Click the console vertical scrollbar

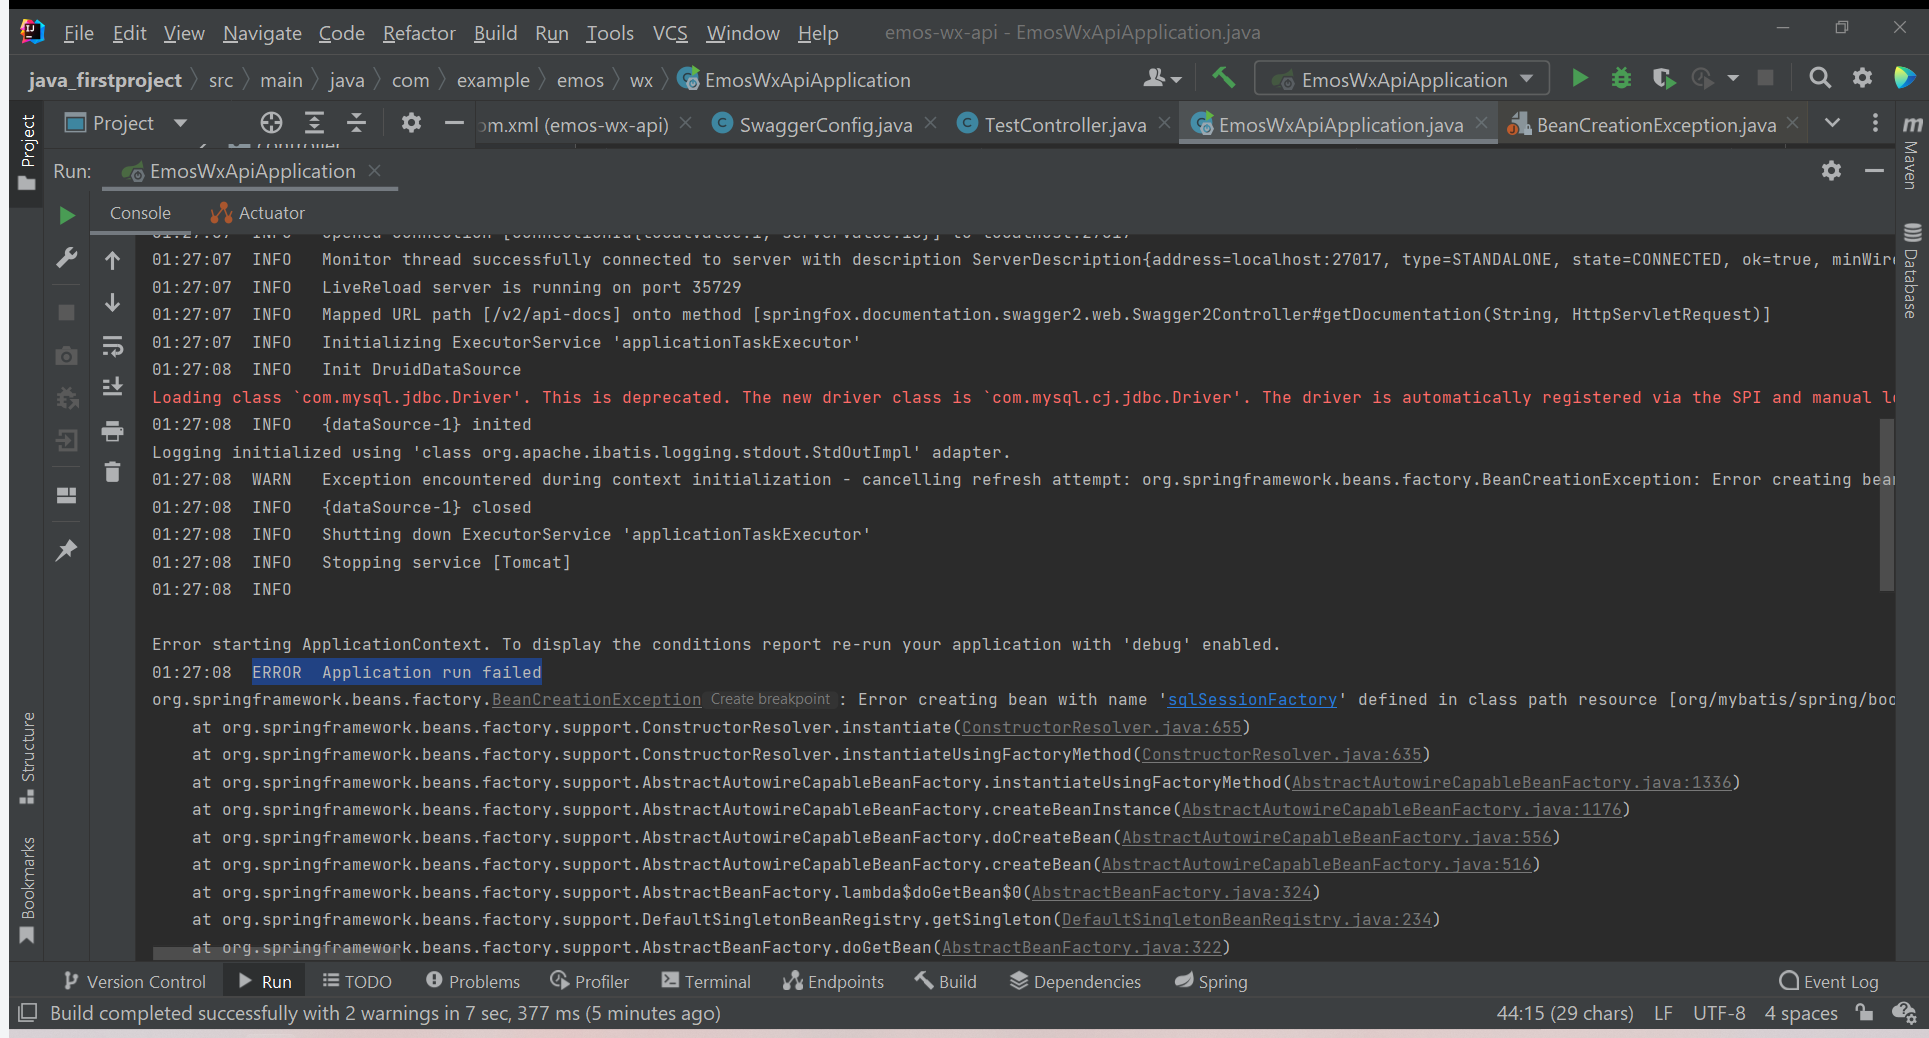pyautogui.click(x=1887, y=504)
